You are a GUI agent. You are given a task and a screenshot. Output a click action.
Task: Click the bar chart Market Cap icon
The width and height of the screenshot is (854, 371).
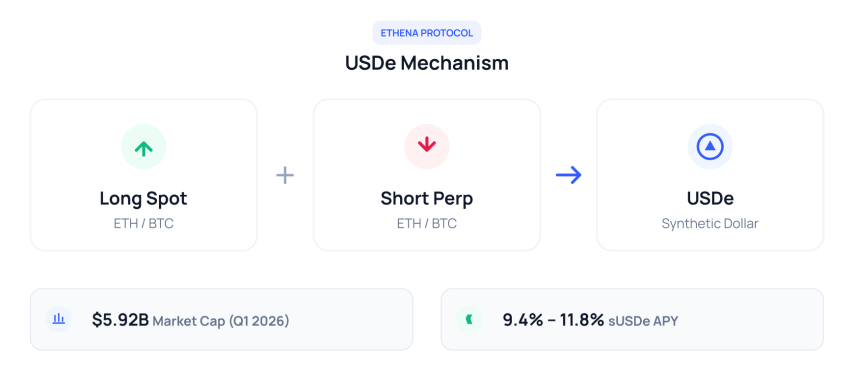(59, 319)
